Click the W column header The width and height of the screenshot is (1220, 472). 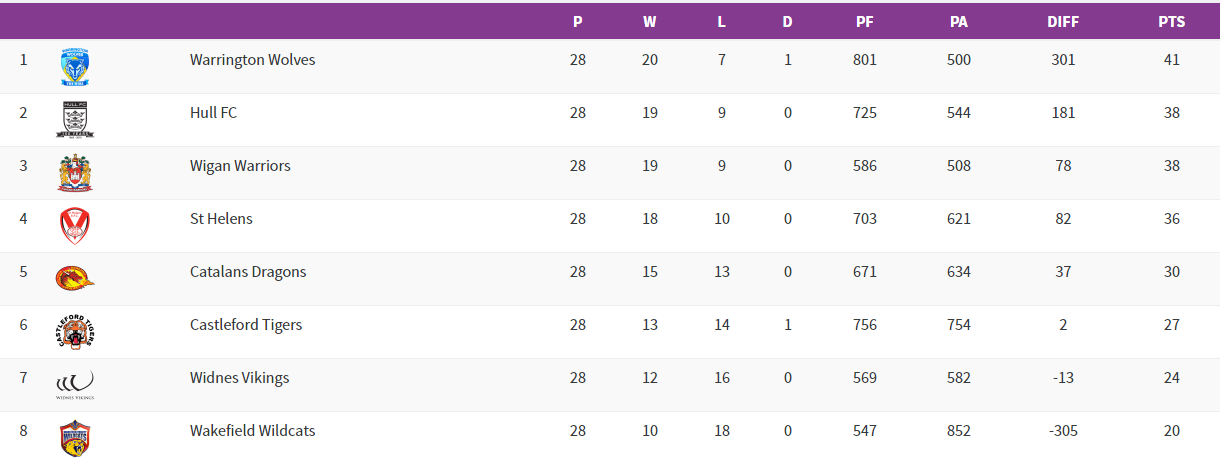[x=650, y=21]
